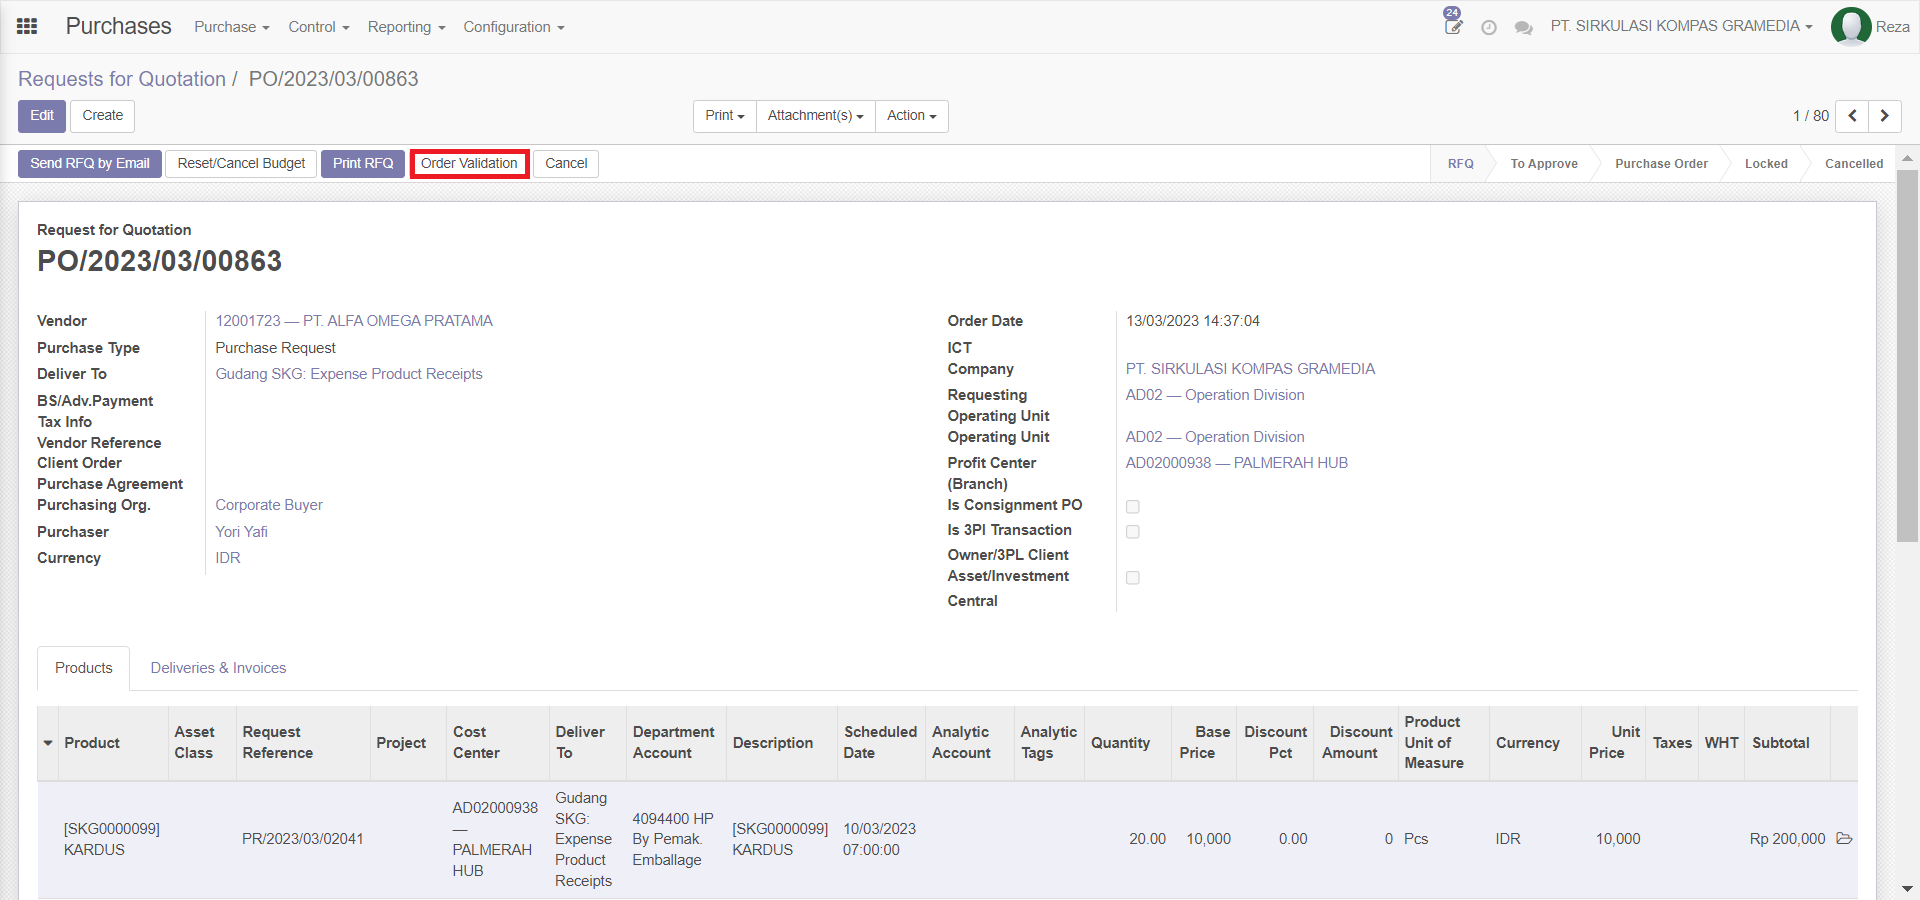Toggle the Asset/Investment checkbox

click(1133, 578)
